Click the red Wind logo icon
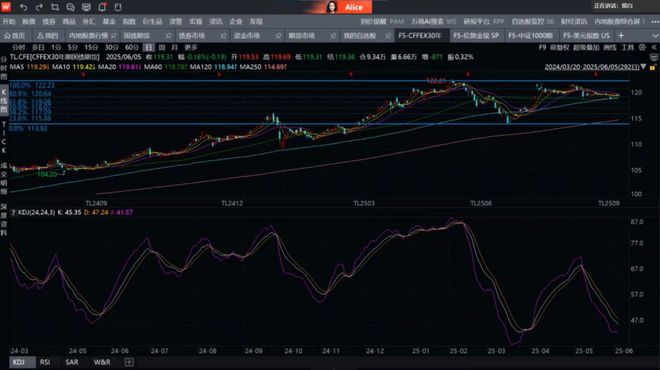Image resolution: width=660 pixels, height=370 pixels. coord(6,7)
